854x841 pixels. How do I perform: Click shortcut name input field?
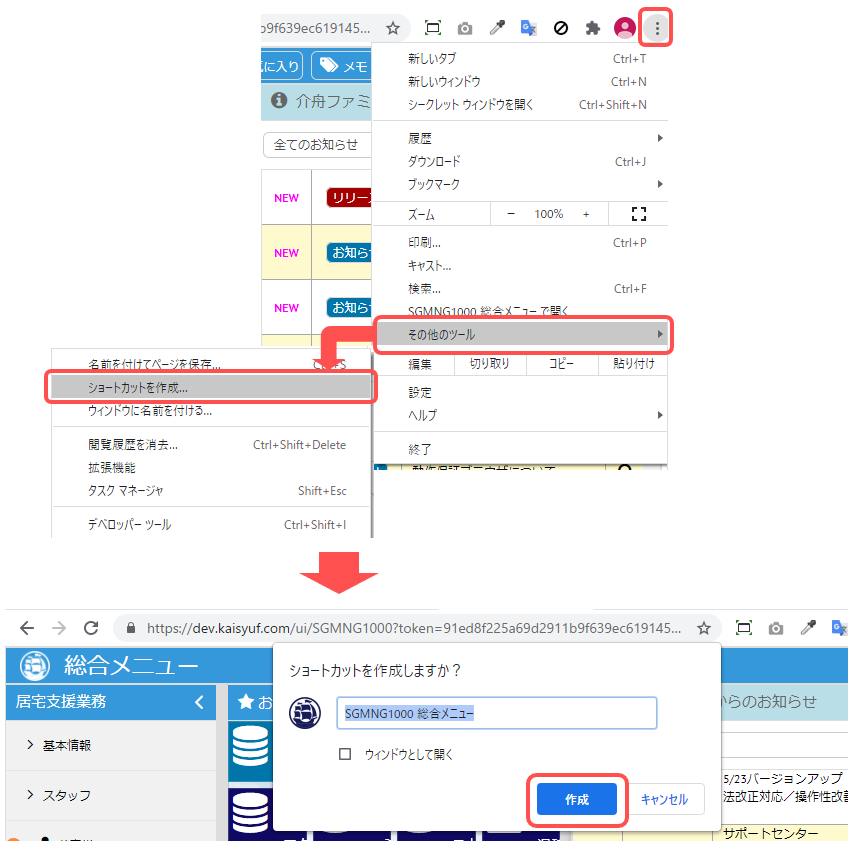[497, 713]
